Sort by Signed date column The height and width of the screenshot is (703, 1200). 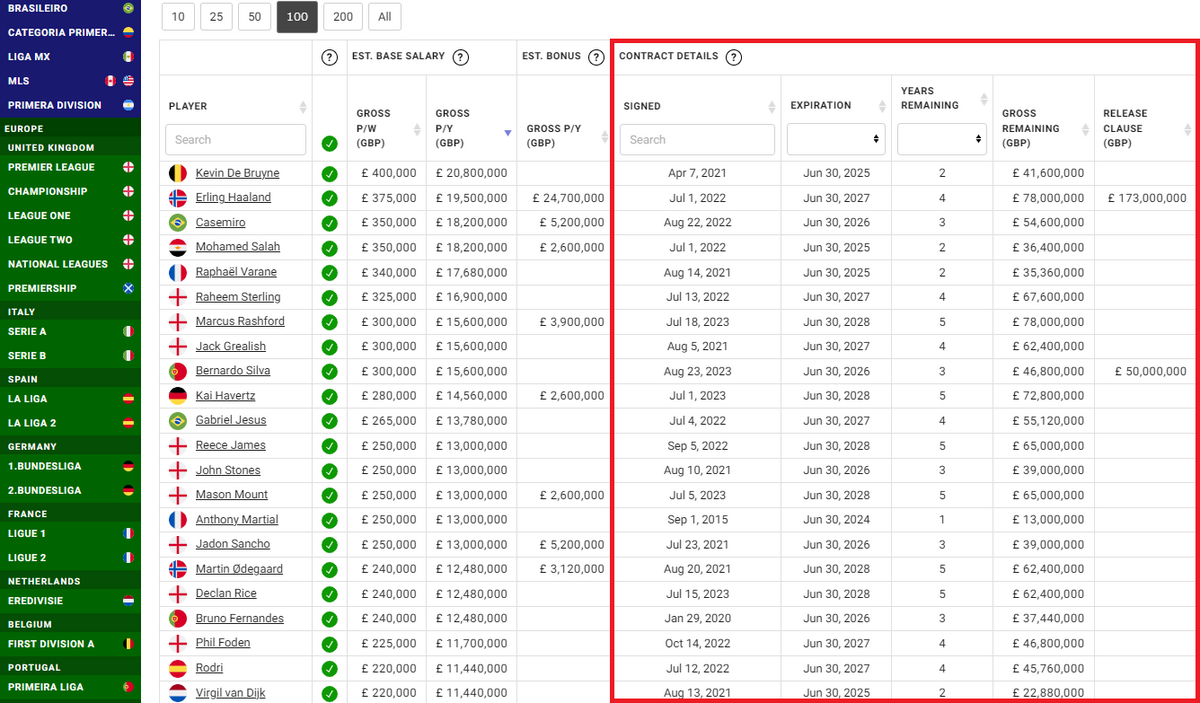pos(772,107)
